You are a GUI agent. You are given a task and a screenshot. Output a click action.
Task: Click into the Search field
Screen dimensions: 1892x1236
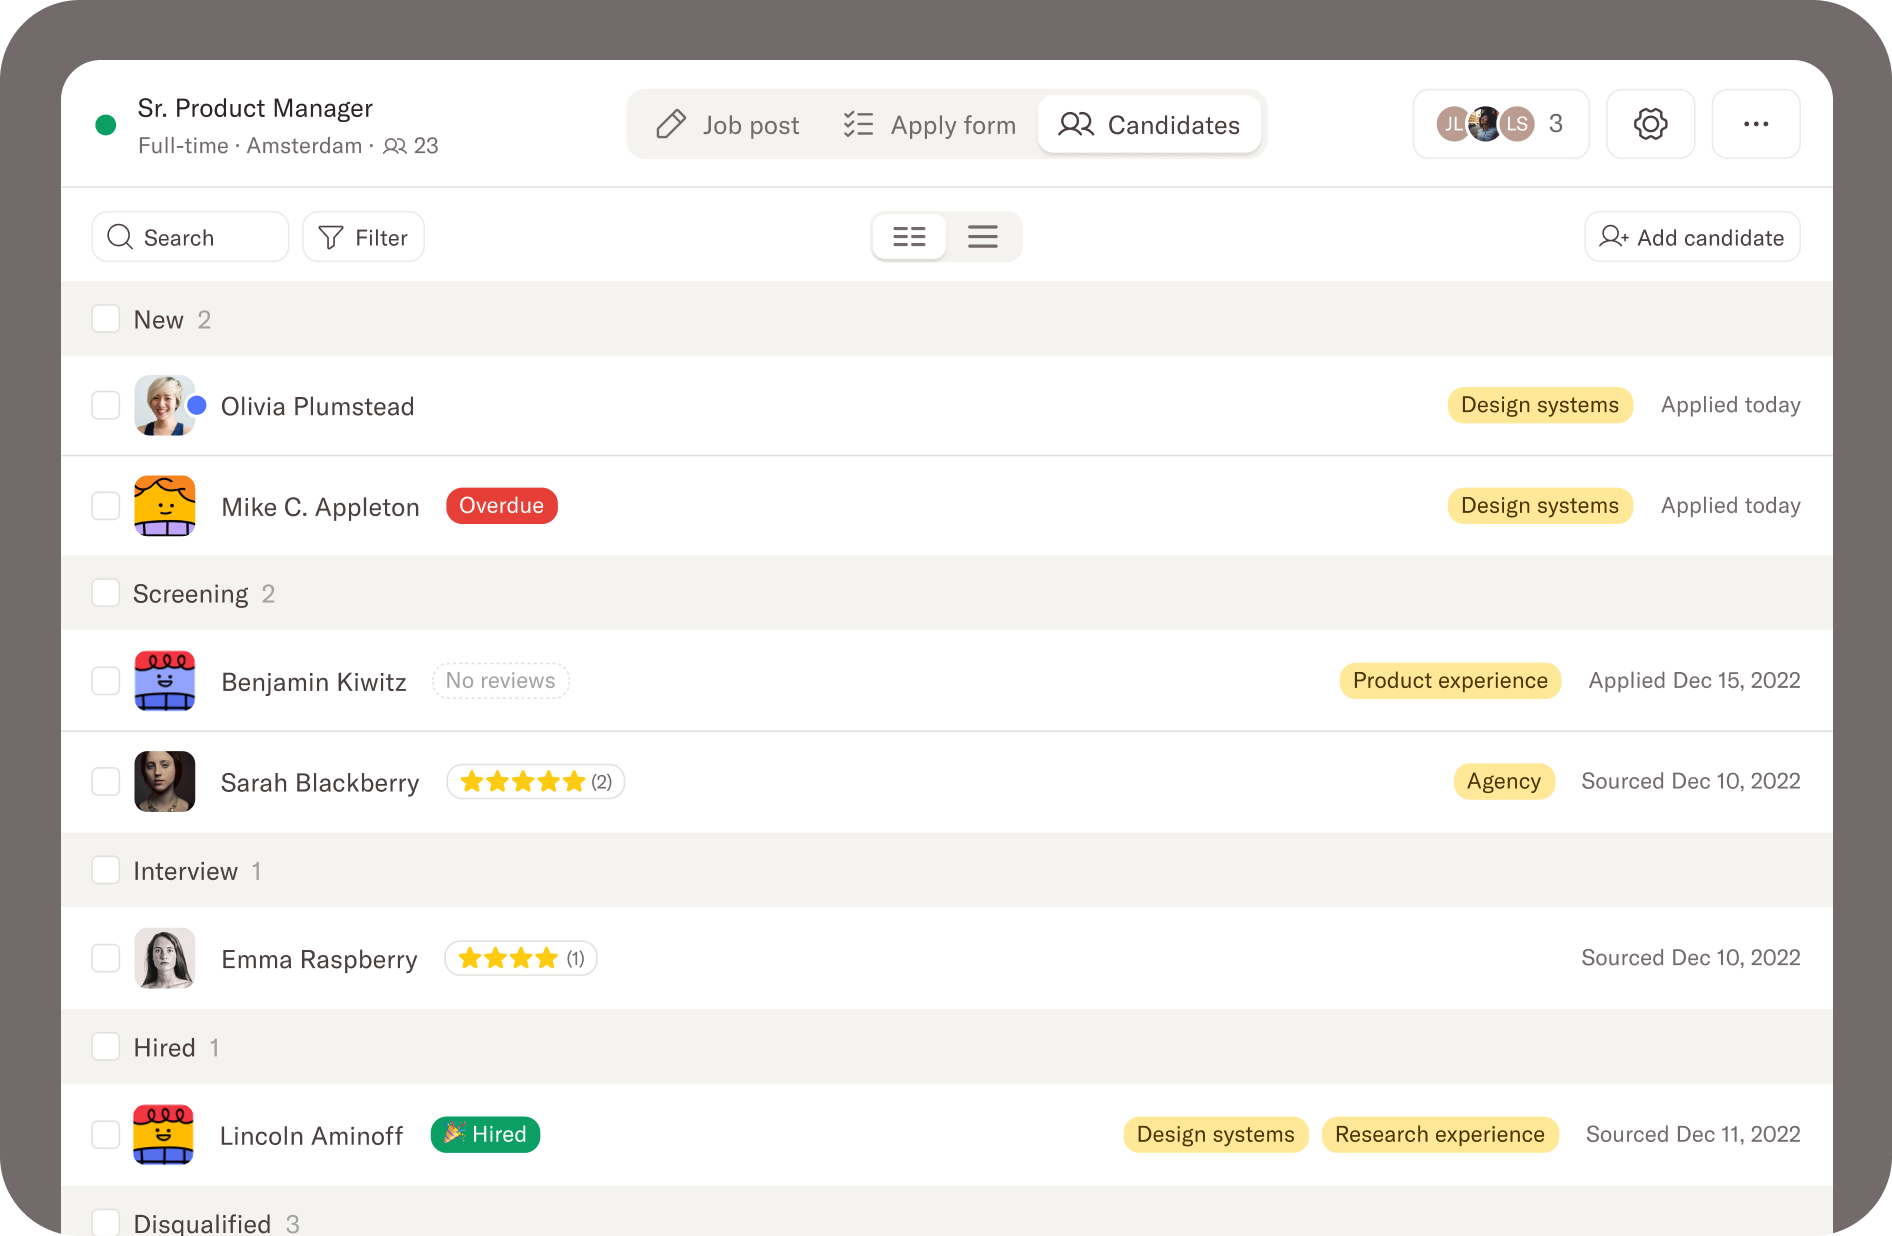click(190, 237)
